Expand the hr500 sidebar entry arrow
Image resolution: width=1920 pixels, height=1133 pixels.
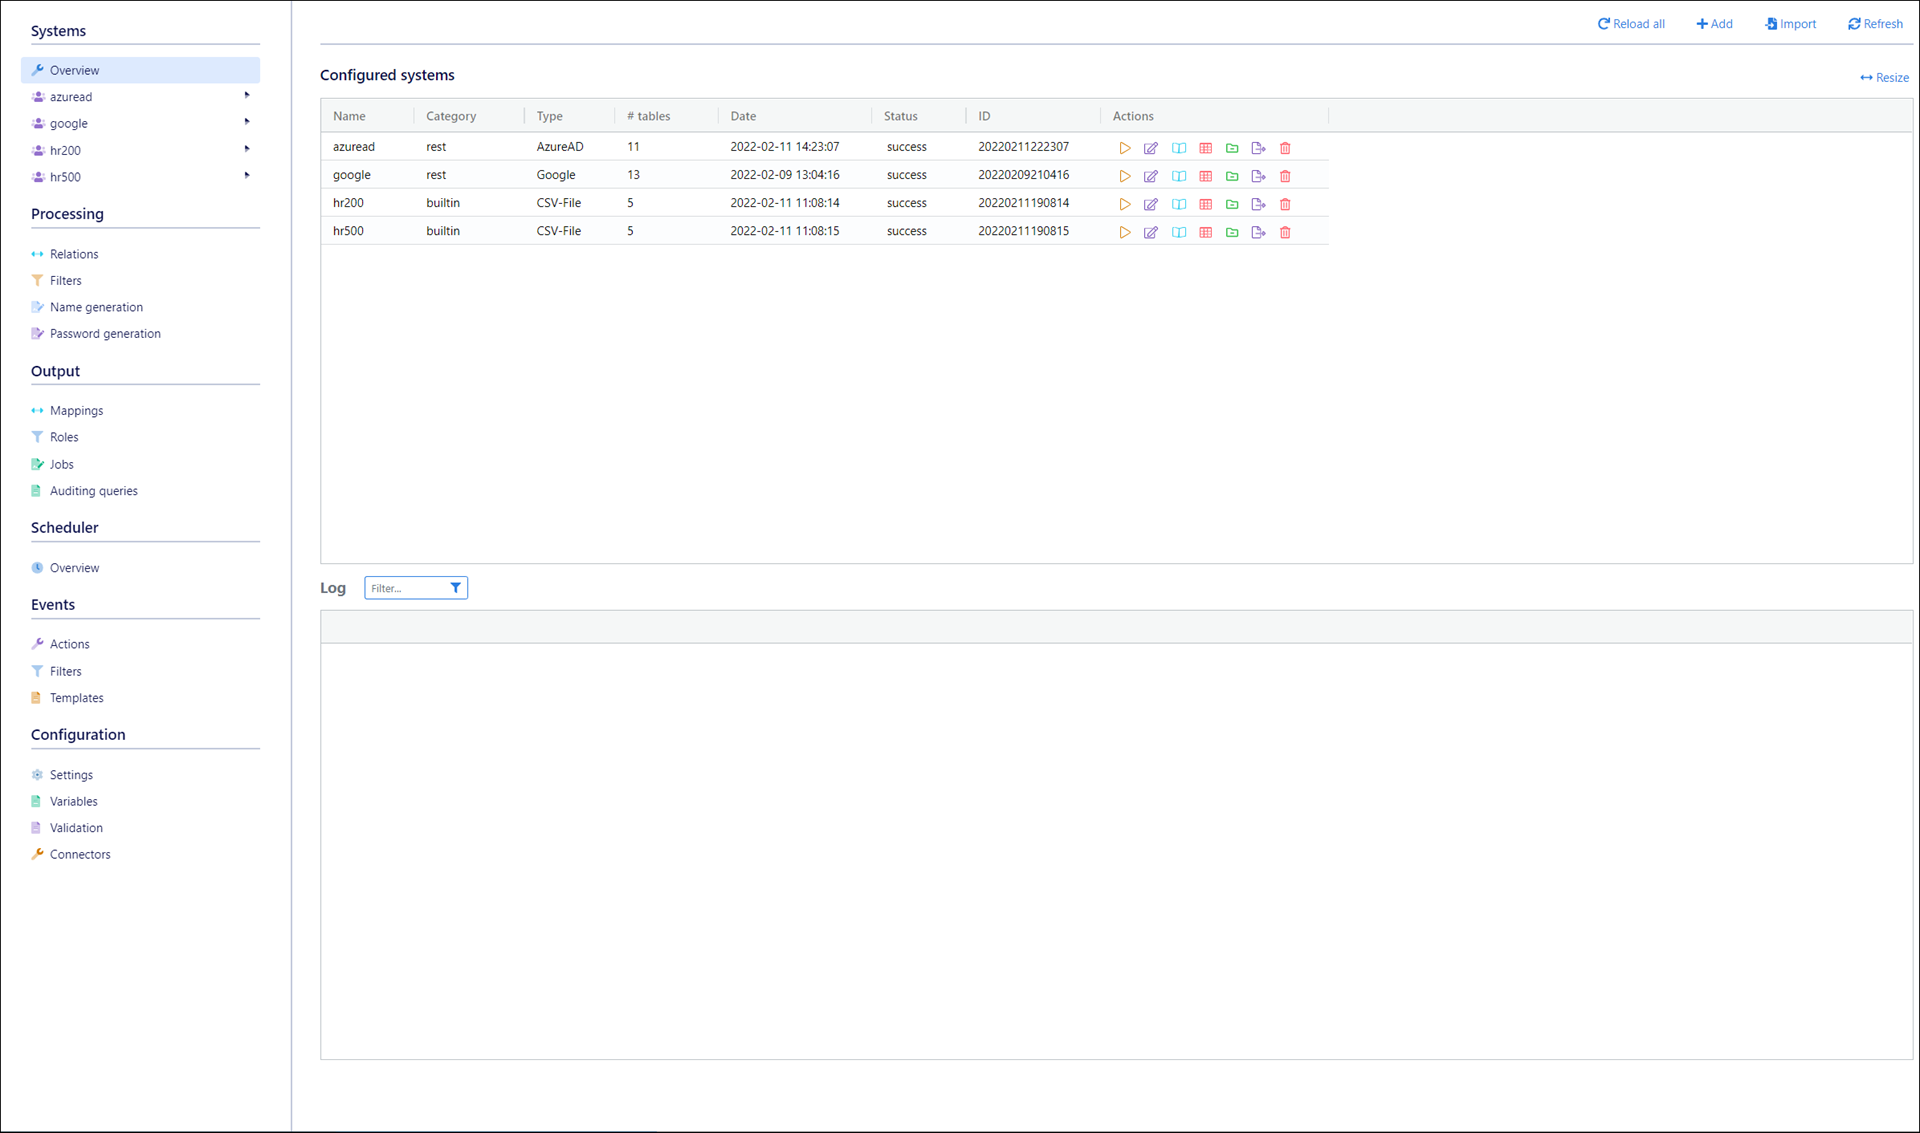tap(247, 176)
